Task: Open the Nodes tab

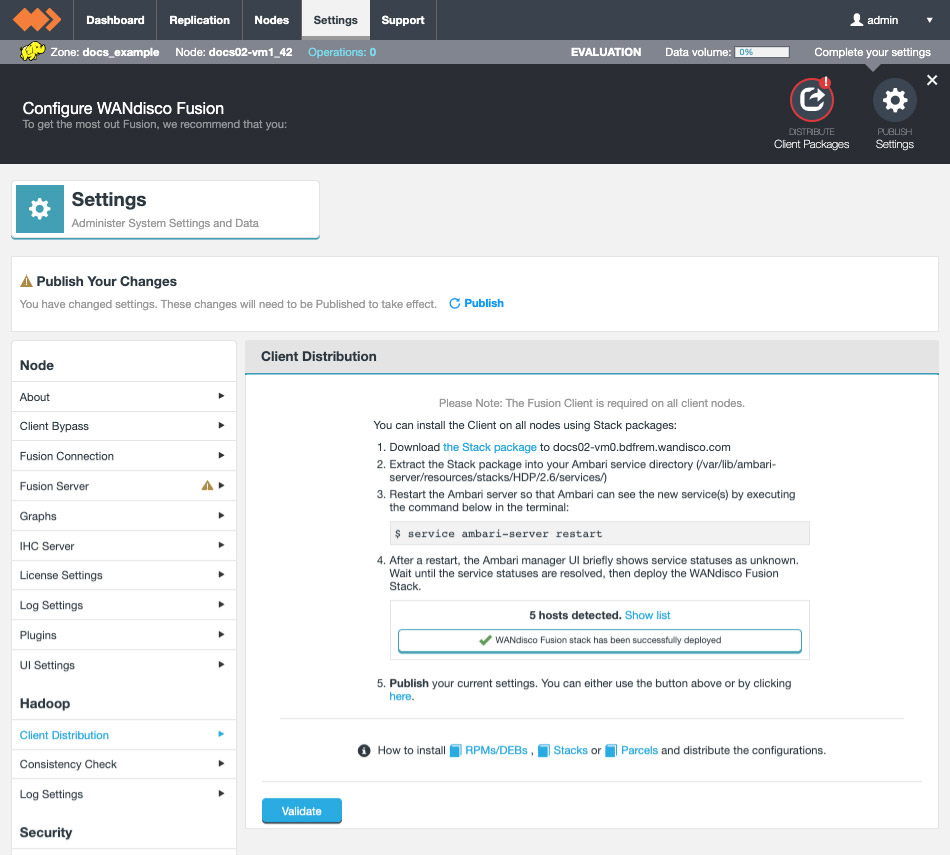Action: click(x=271, y=20)
